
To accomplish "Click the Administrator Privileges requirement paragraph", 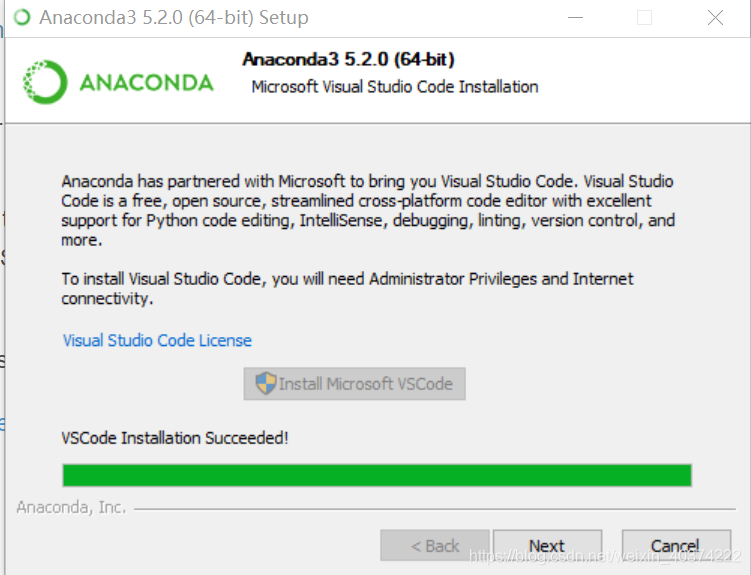I will tap(347, 289).
